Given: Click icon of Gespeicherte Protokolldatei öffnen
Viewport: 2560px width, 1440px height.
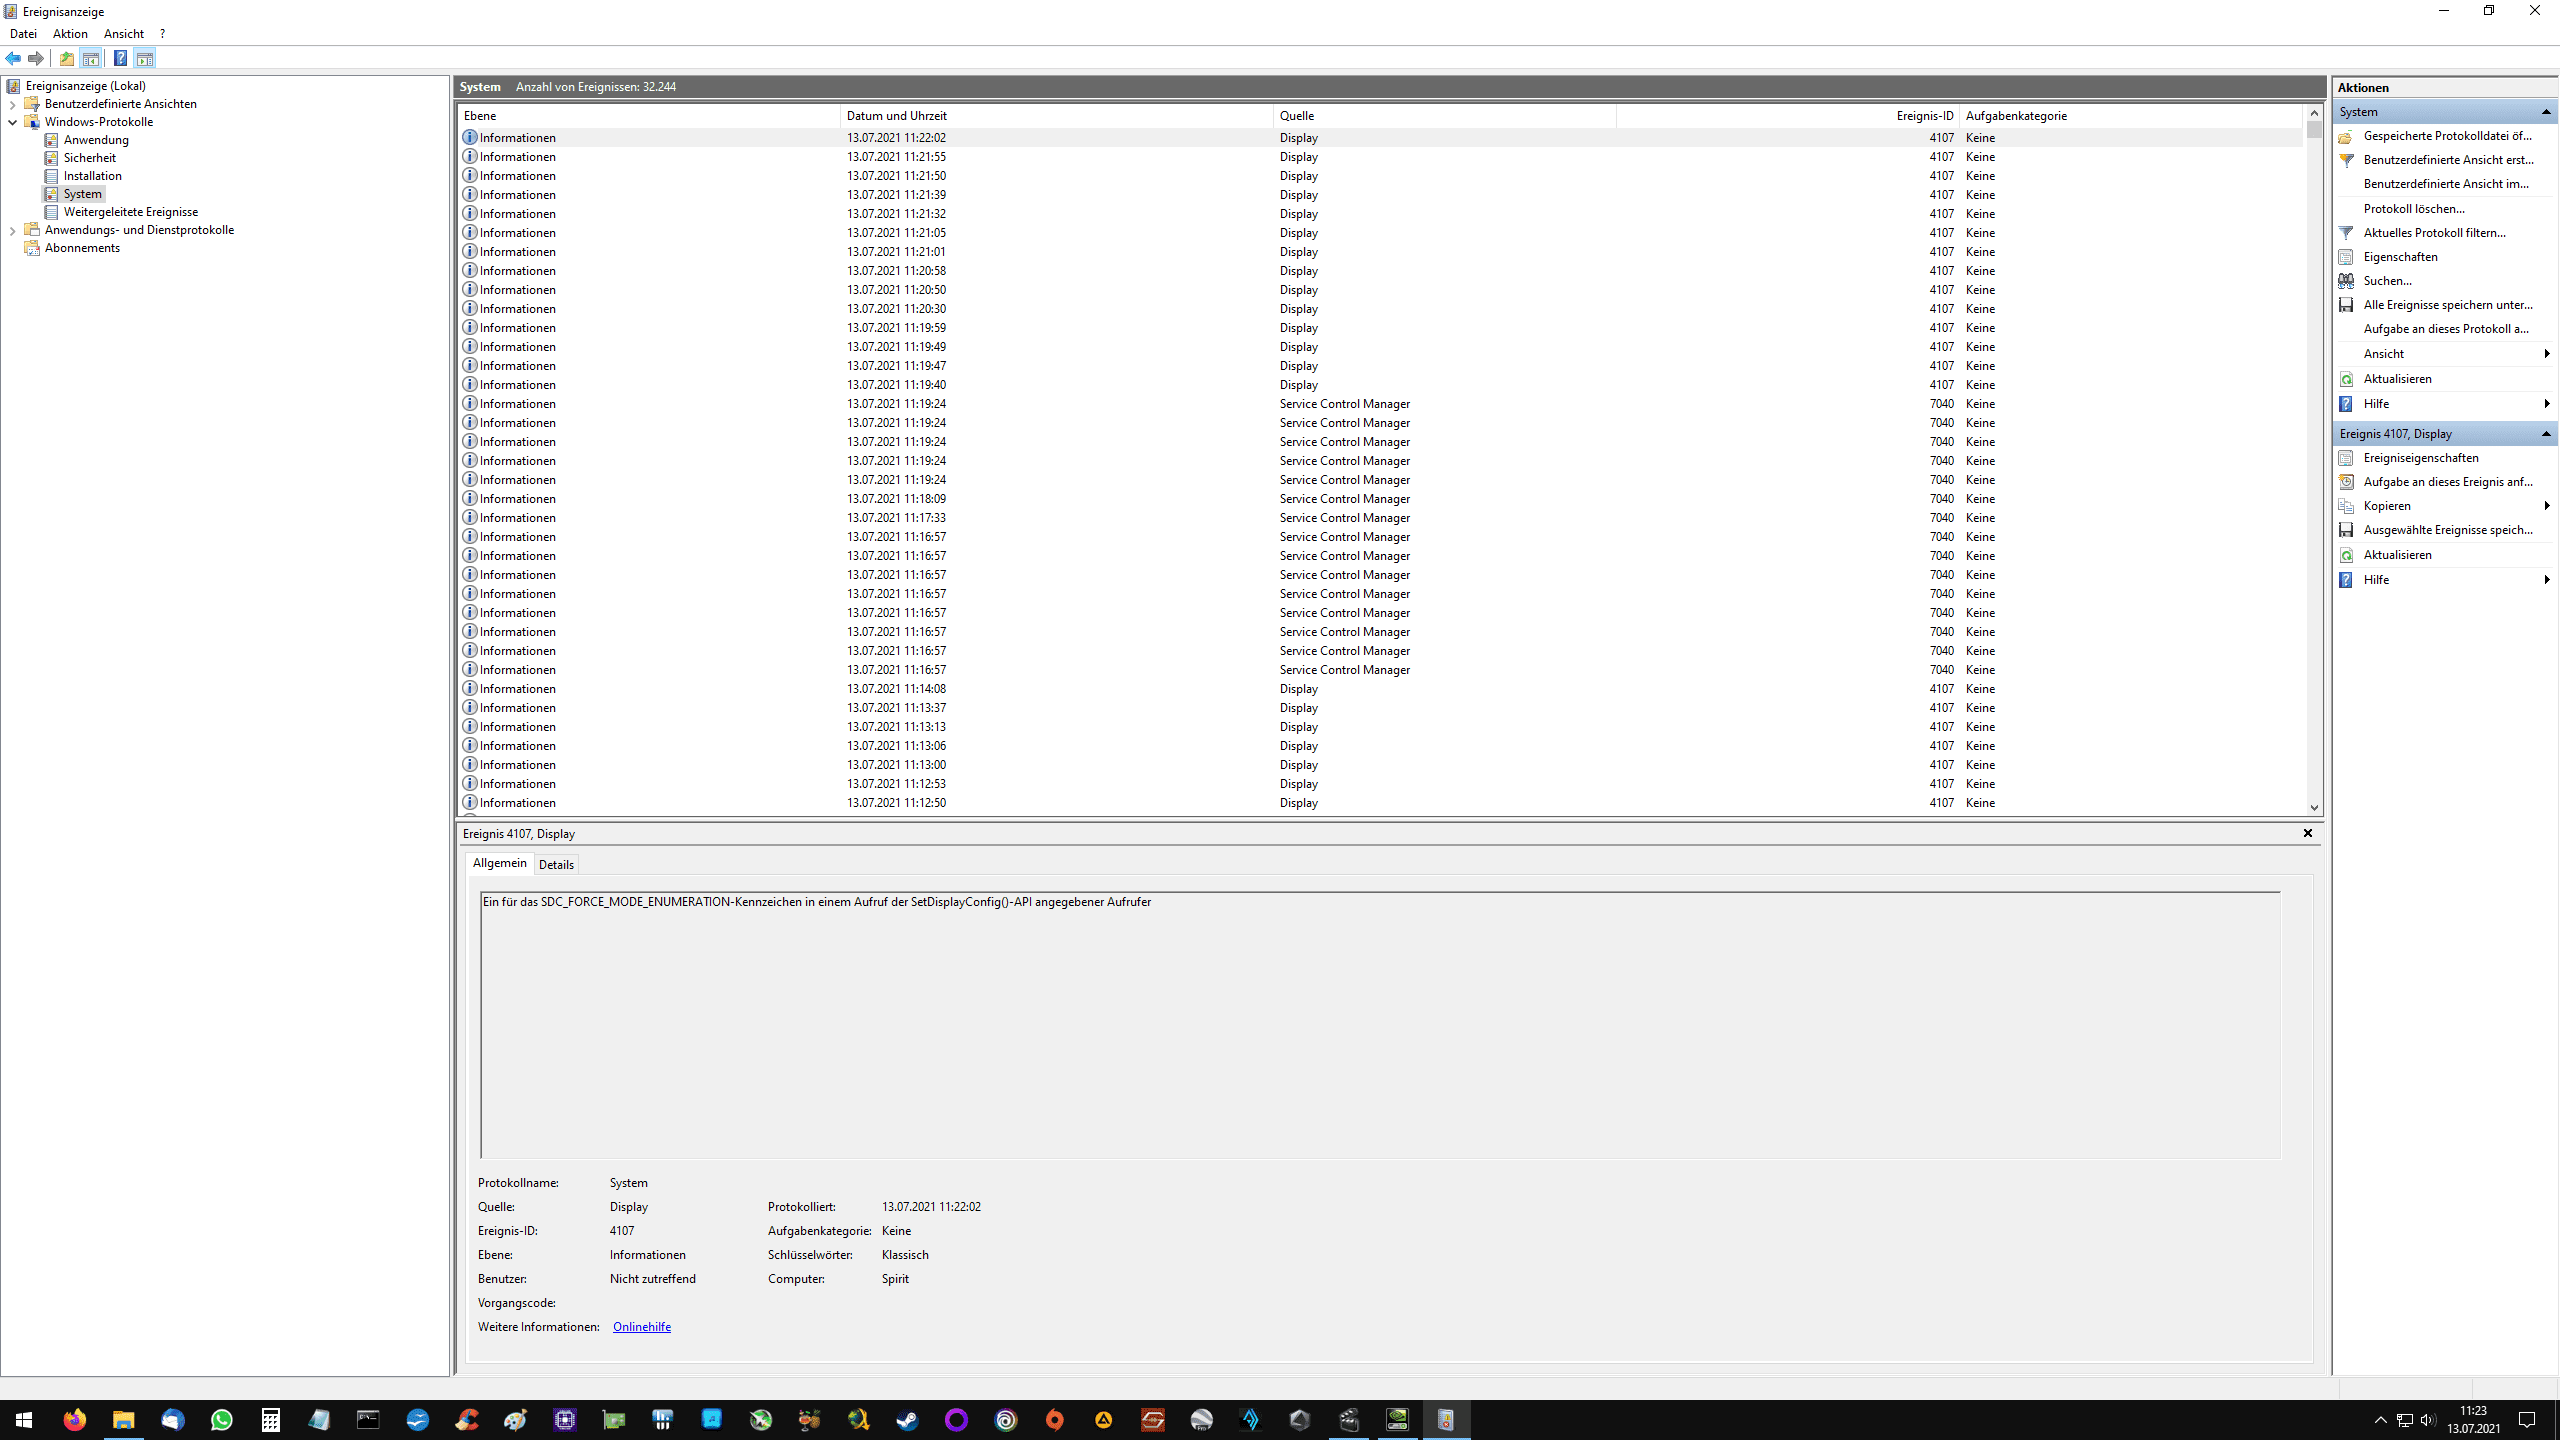Looking at the screenshot, I should point(2346,136).
